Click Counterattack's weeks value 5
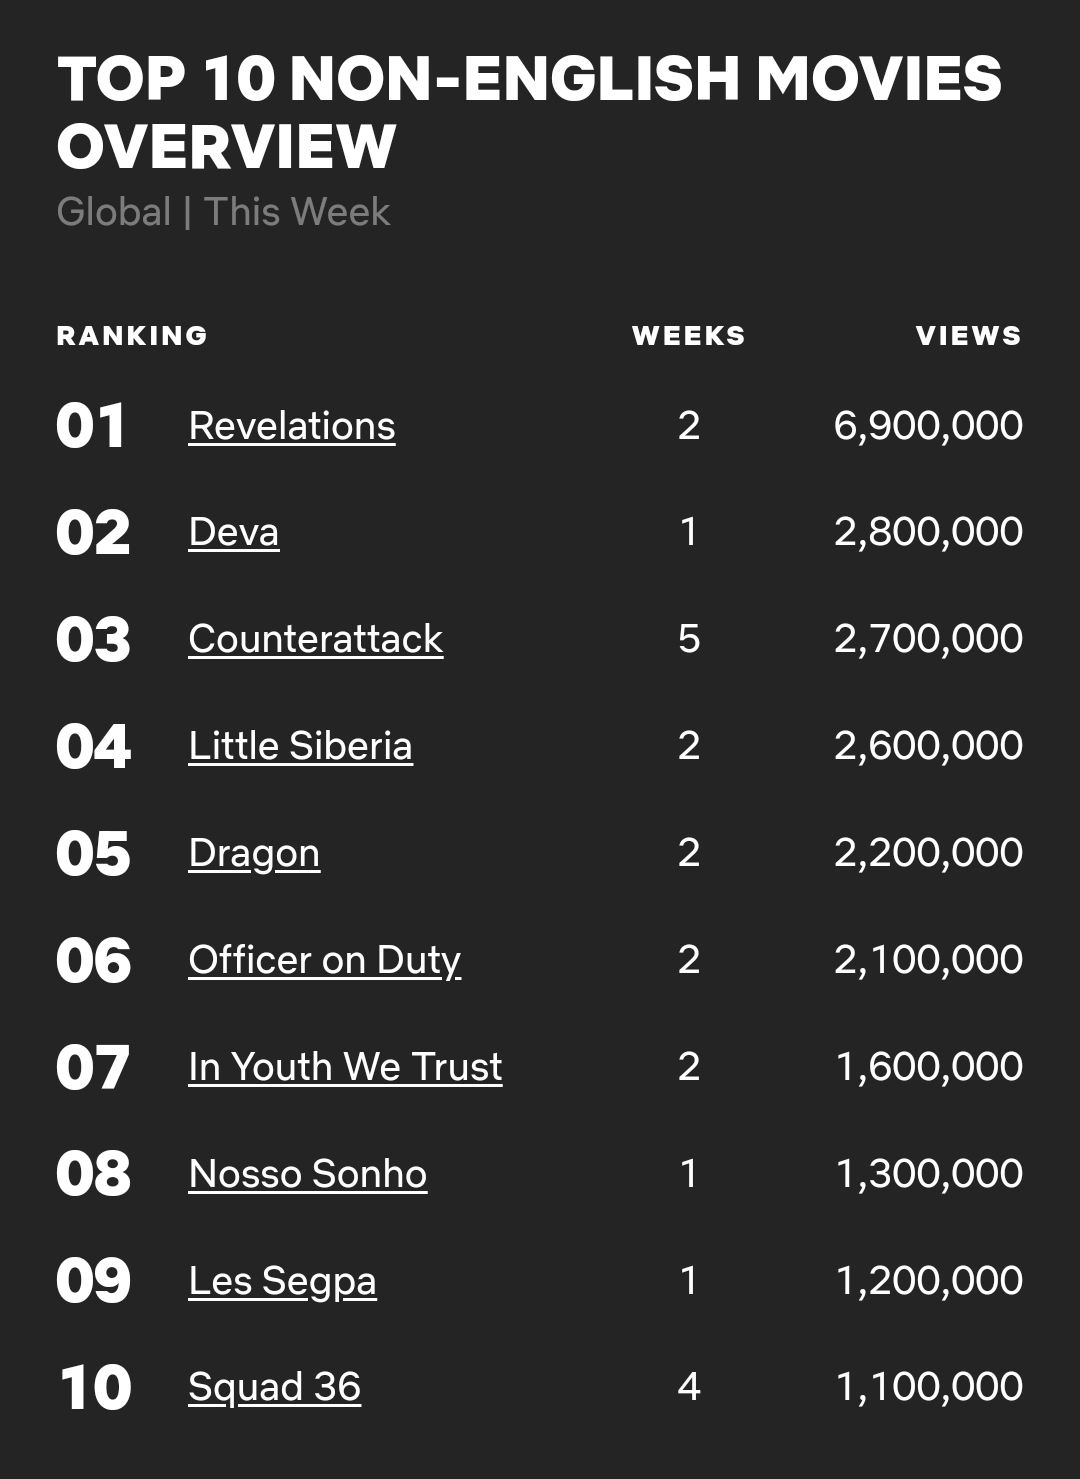This screenshot has width=1080, height=1479. 689,639
